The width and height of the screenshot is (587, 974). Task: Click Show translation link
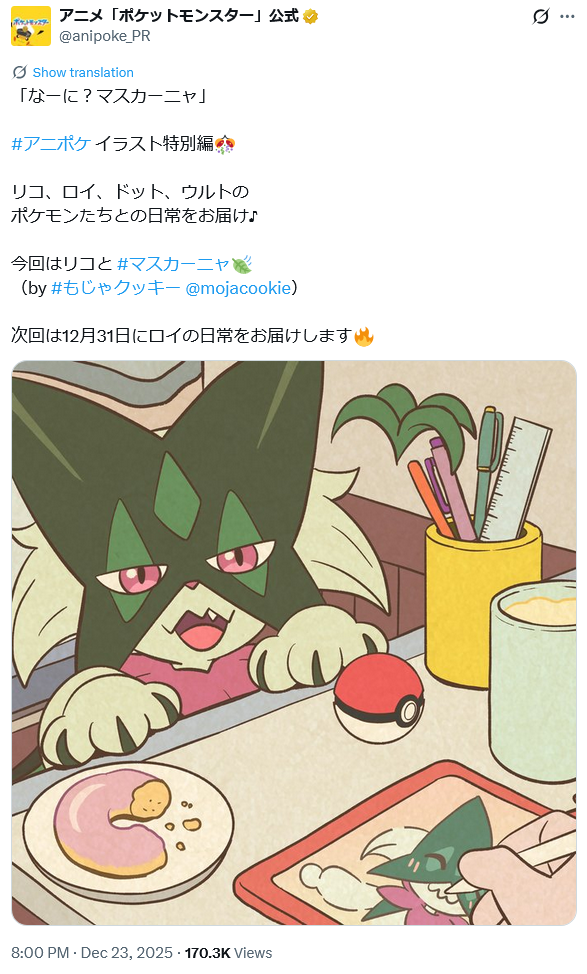[x=83, y=73]
